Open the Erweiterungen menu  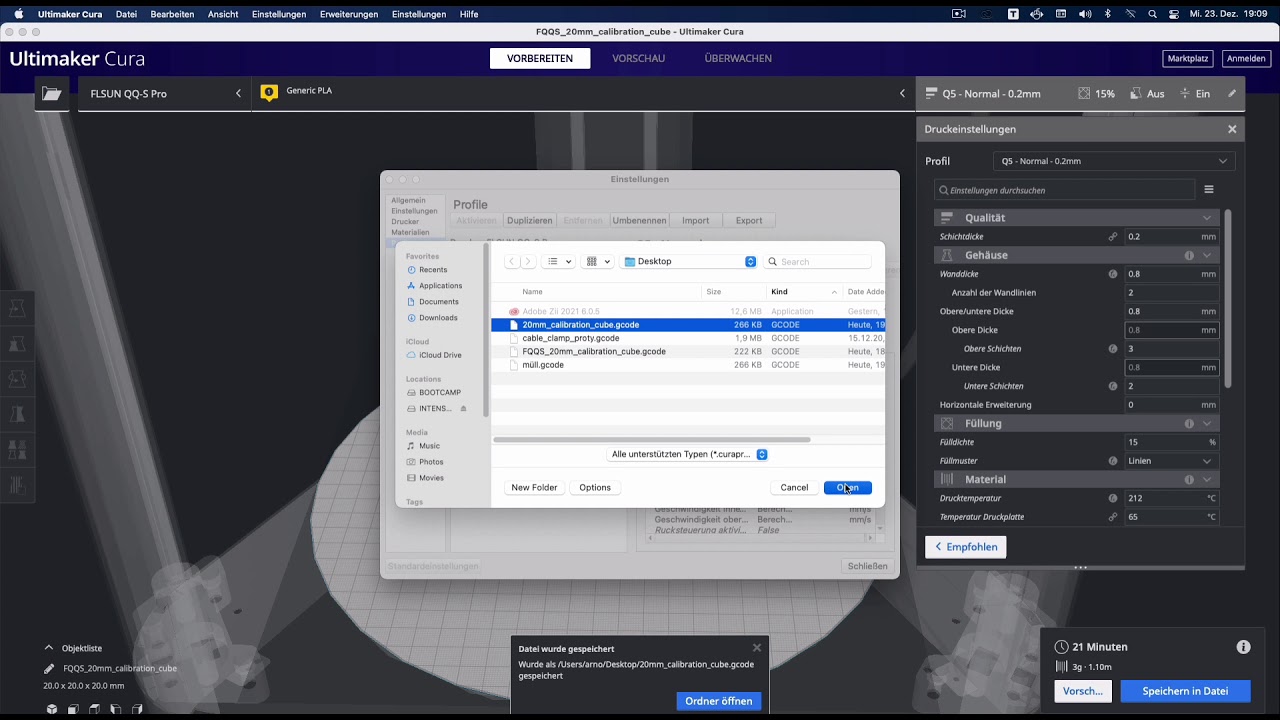[x=349, y=14]
